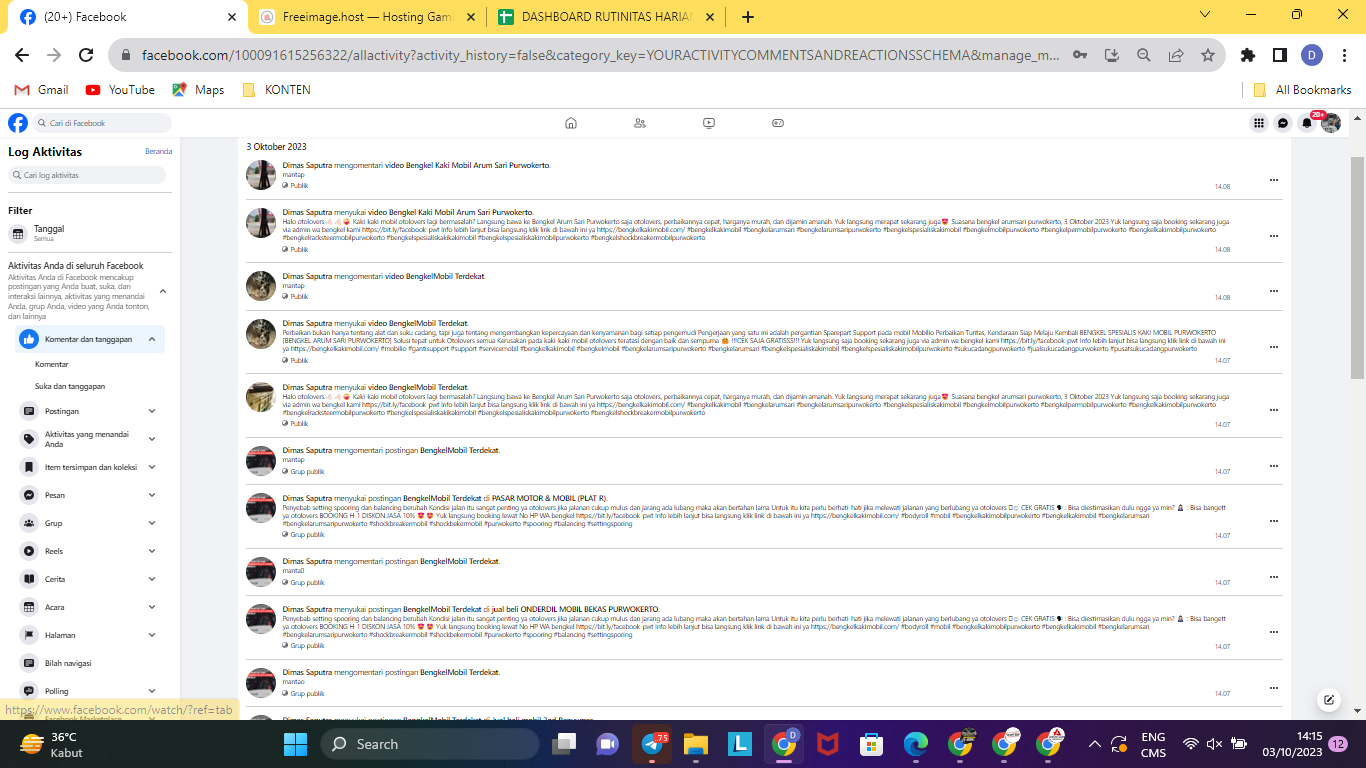Viewport: 1366px width, 768px height.
Task: Open the Windows taskbar Search box
Action: [x=430, y=744]
